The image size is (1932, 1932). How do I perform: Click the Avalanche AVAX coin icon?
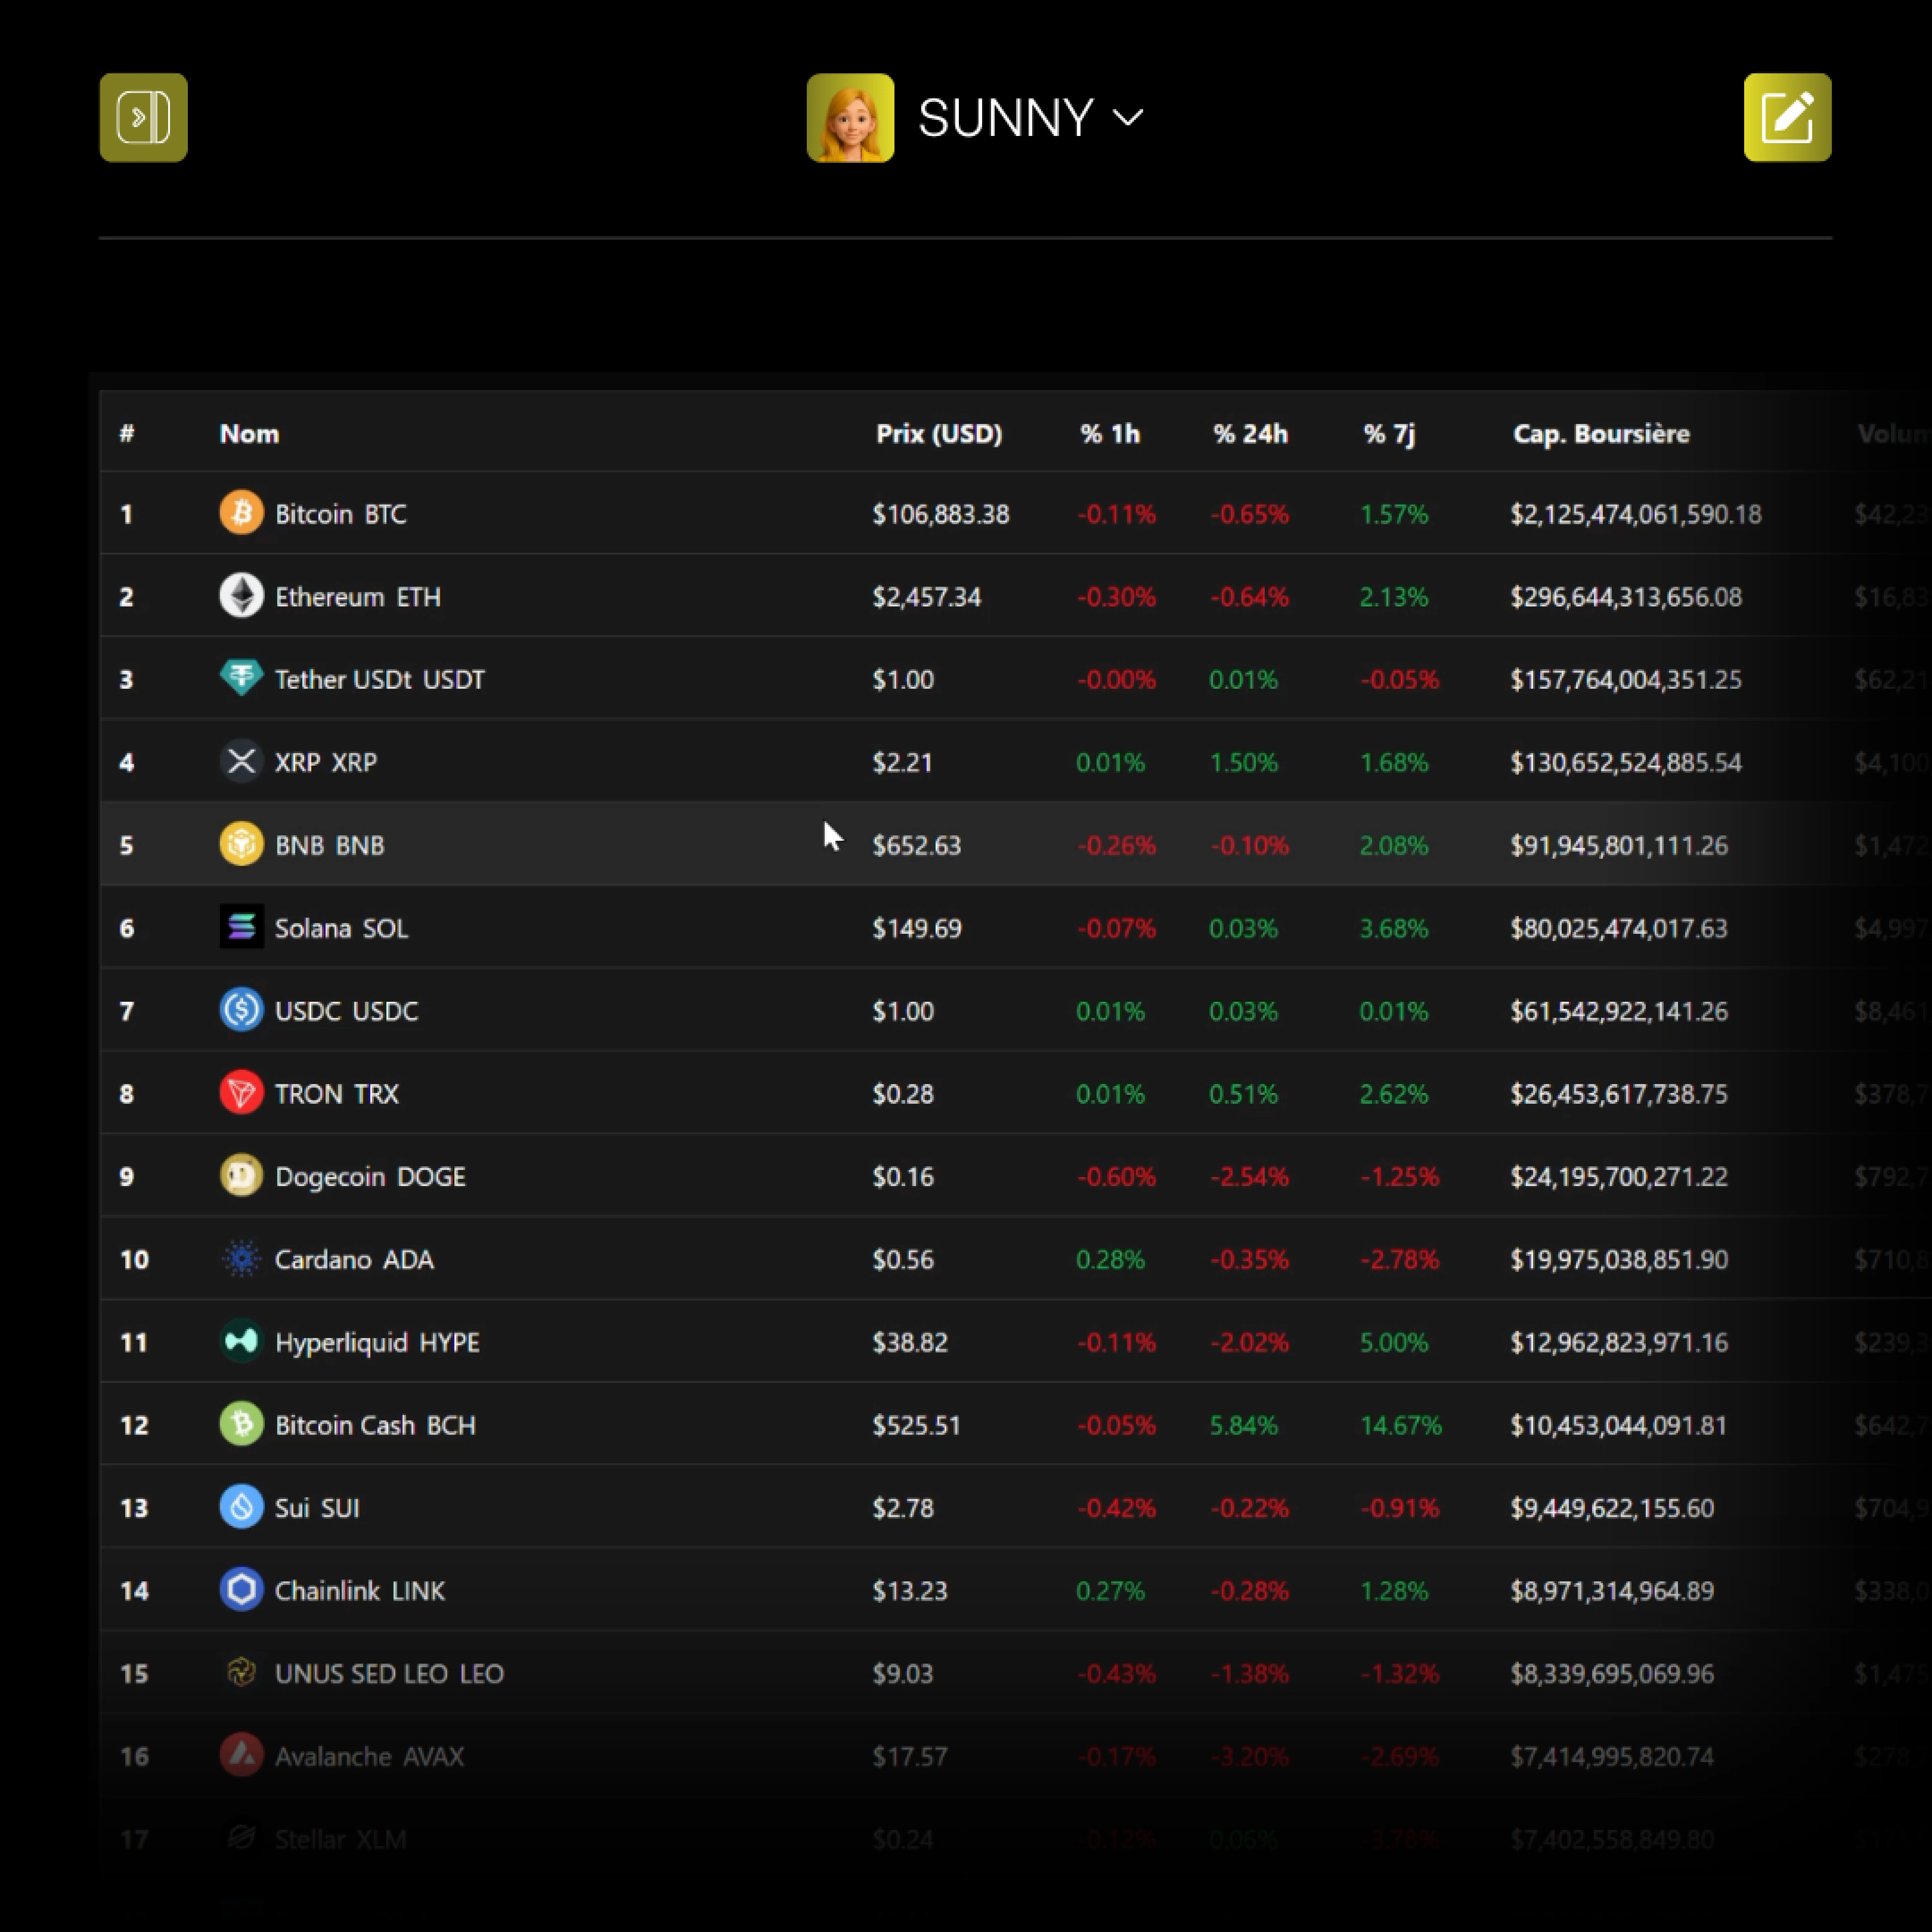point(241,1755)
